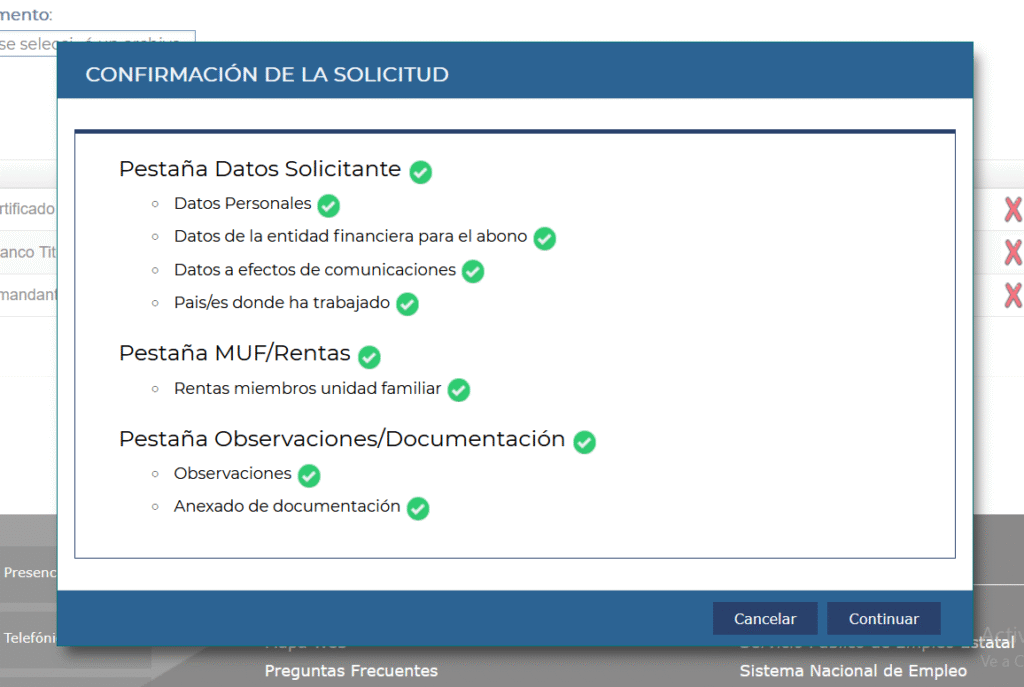
Task: Open the Preguntas Frecuentes link
Action: [351, 671]
